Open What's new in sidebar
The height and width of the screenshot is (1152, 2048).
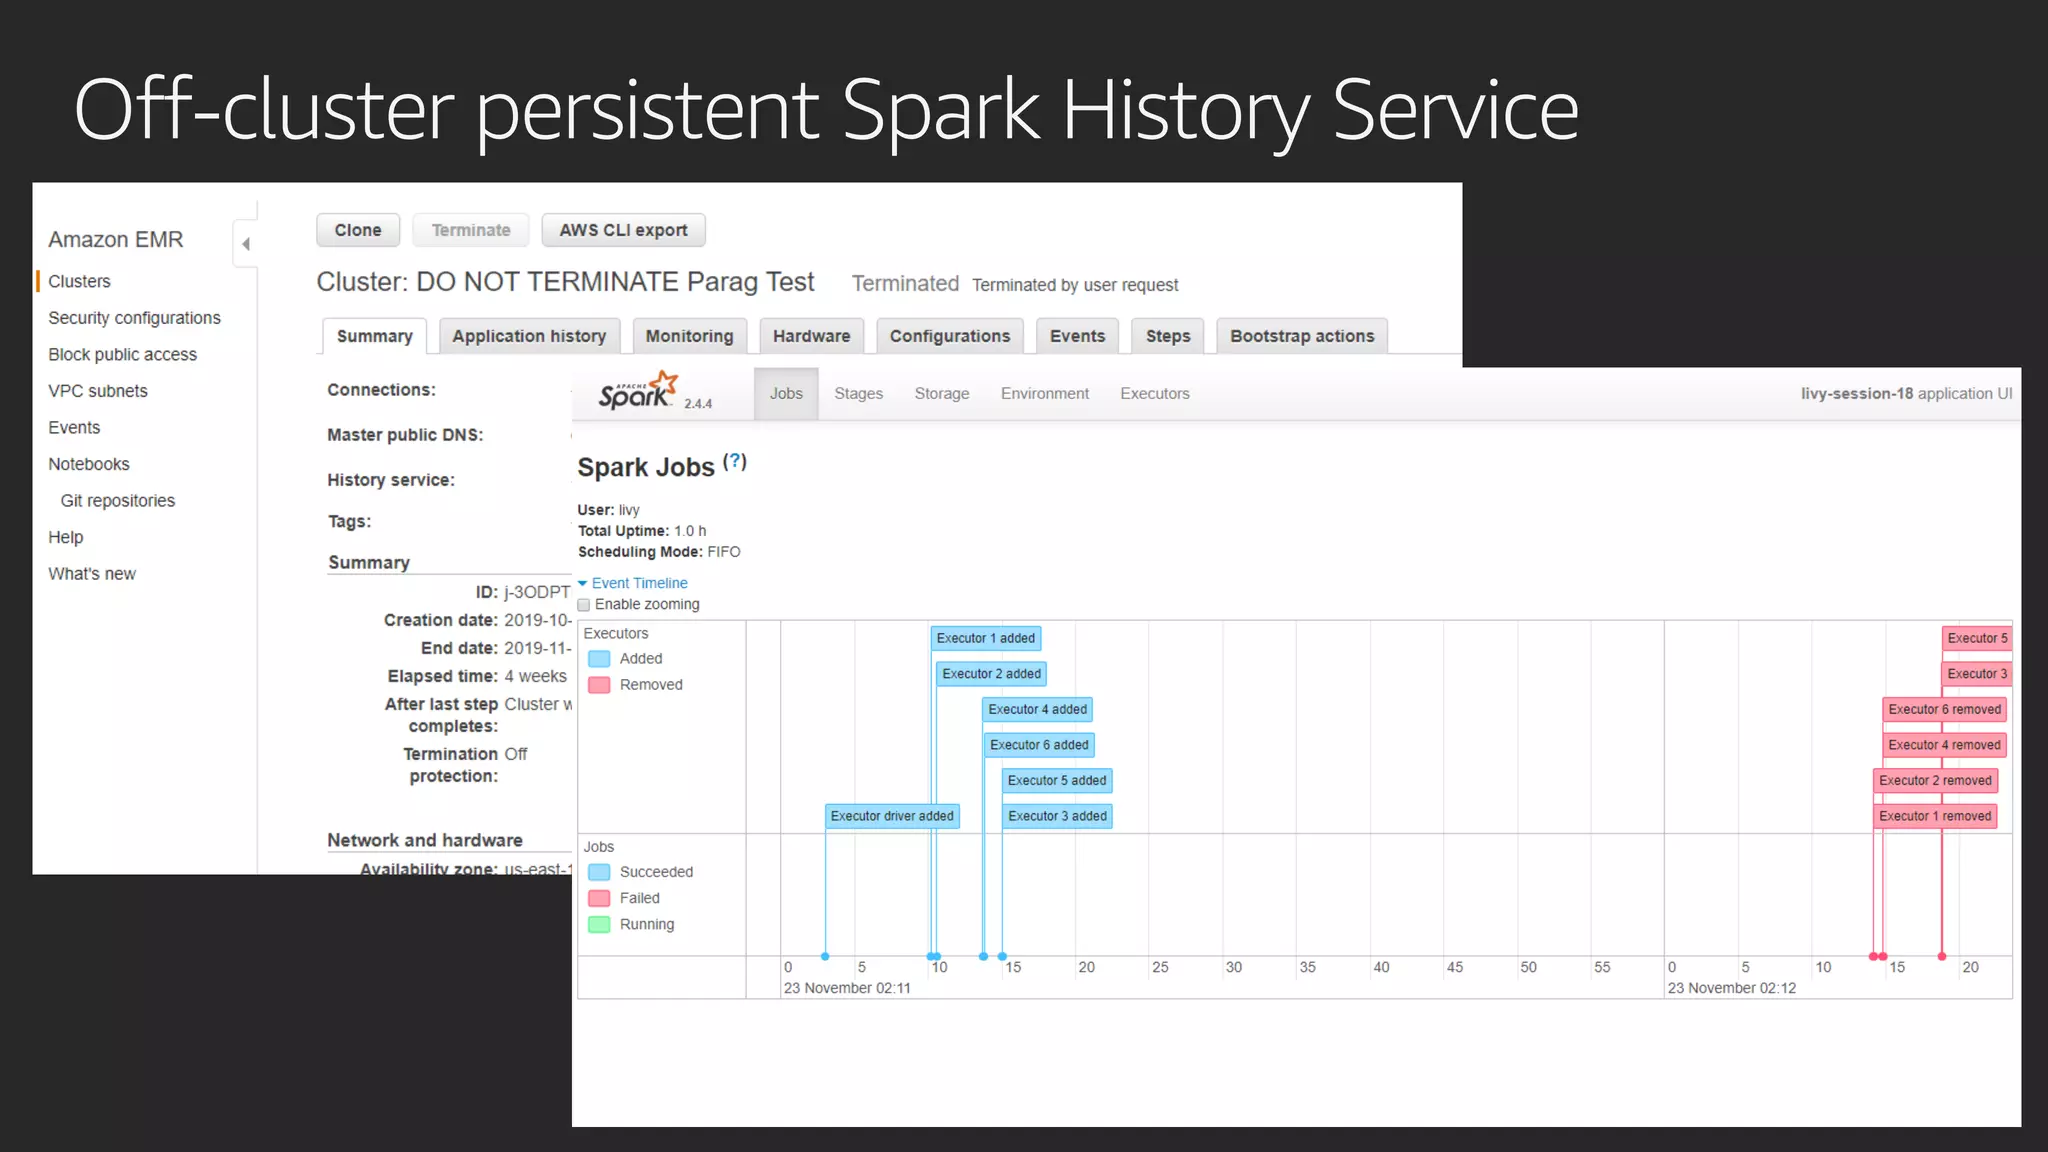92,574
